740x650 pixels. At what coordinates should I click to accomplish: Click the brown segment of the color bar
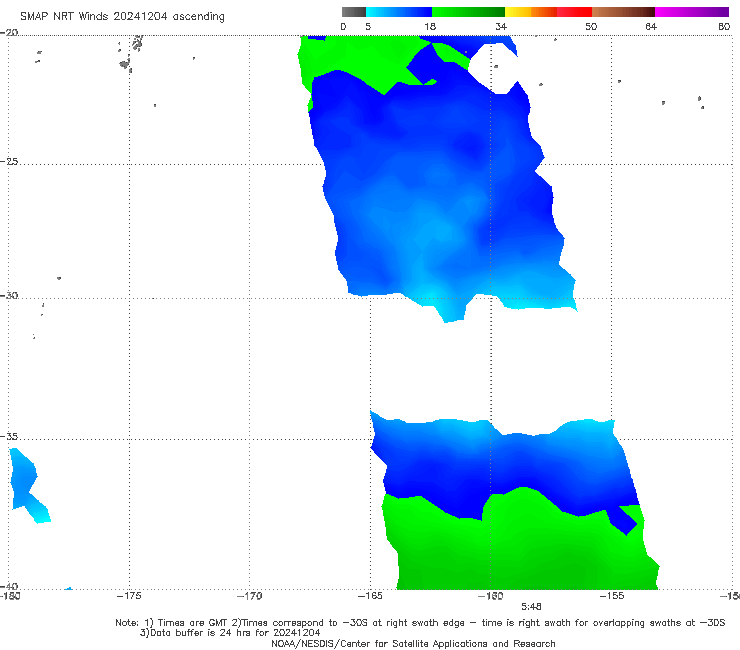pos(623,12)
